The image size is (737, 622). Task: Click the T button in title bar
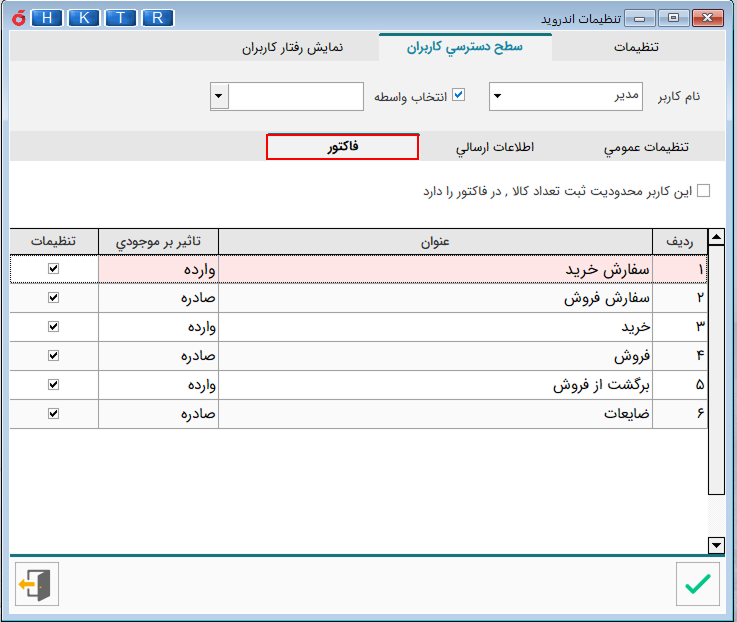[x=121, y=18]
